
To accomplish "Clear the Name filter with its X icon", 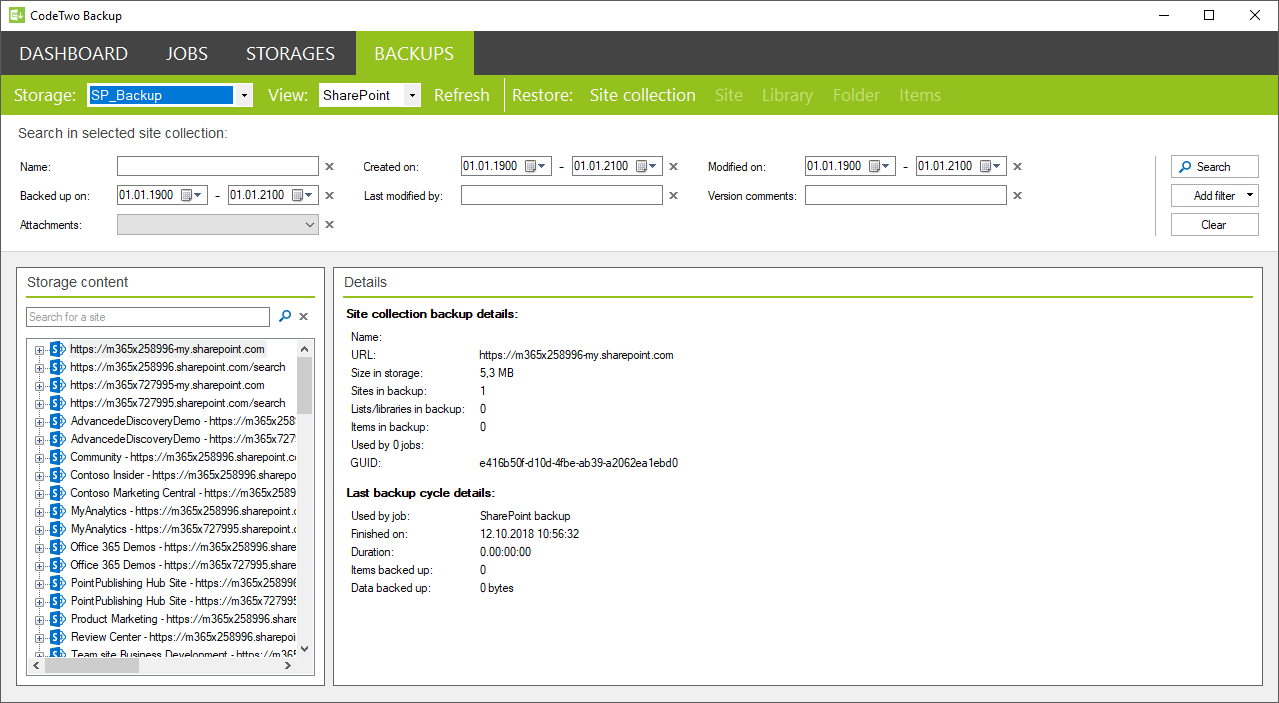I will 329,167.
